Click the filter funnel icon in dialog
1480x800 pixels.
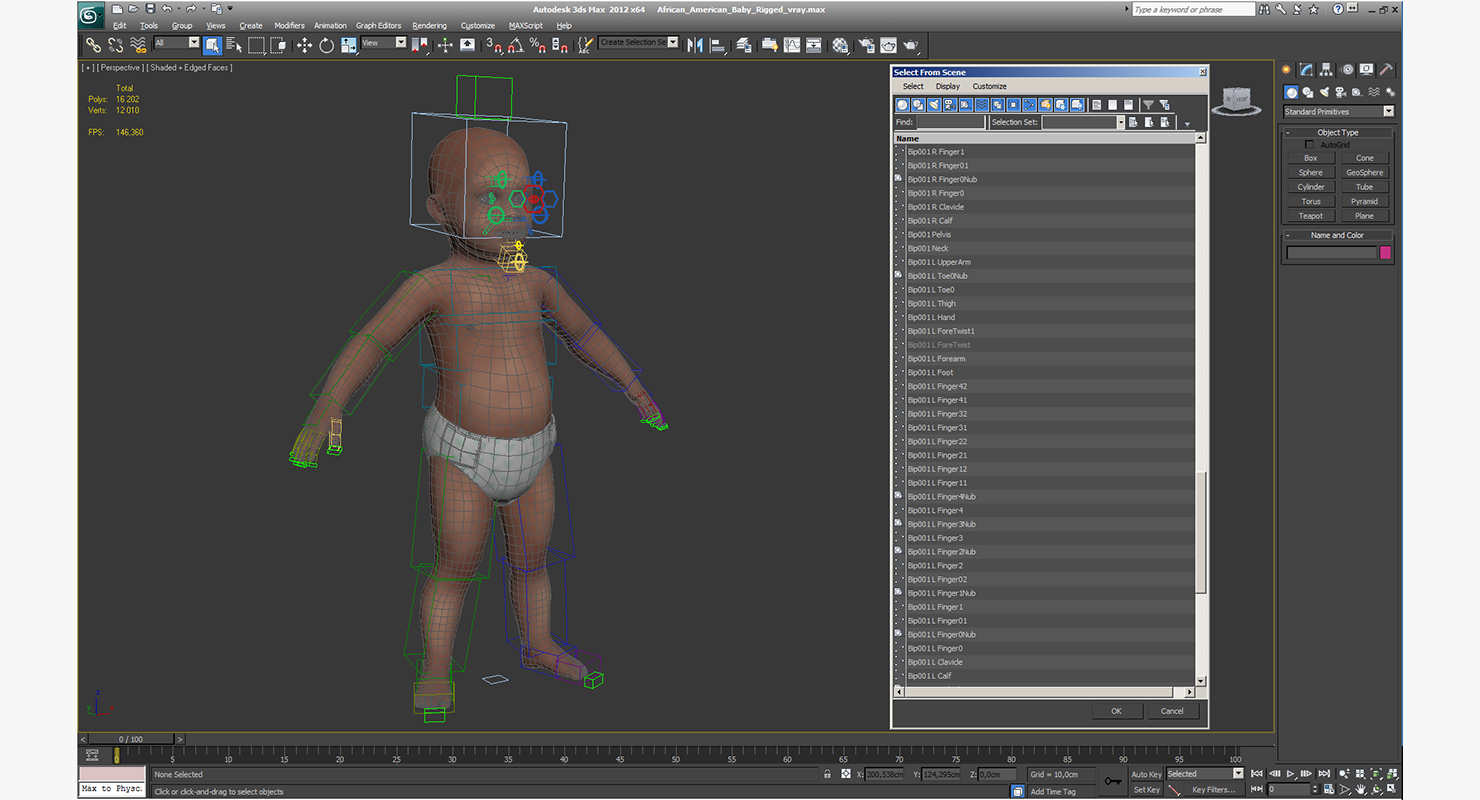tap(1148, 105)
